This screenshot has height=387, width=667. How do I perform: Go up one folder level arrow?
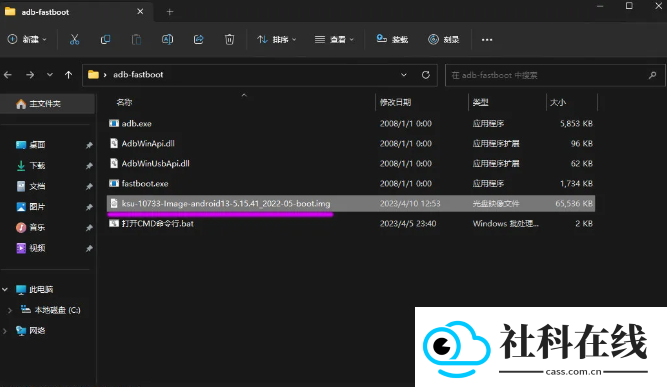pyautogui.click(x=68, y=75)
